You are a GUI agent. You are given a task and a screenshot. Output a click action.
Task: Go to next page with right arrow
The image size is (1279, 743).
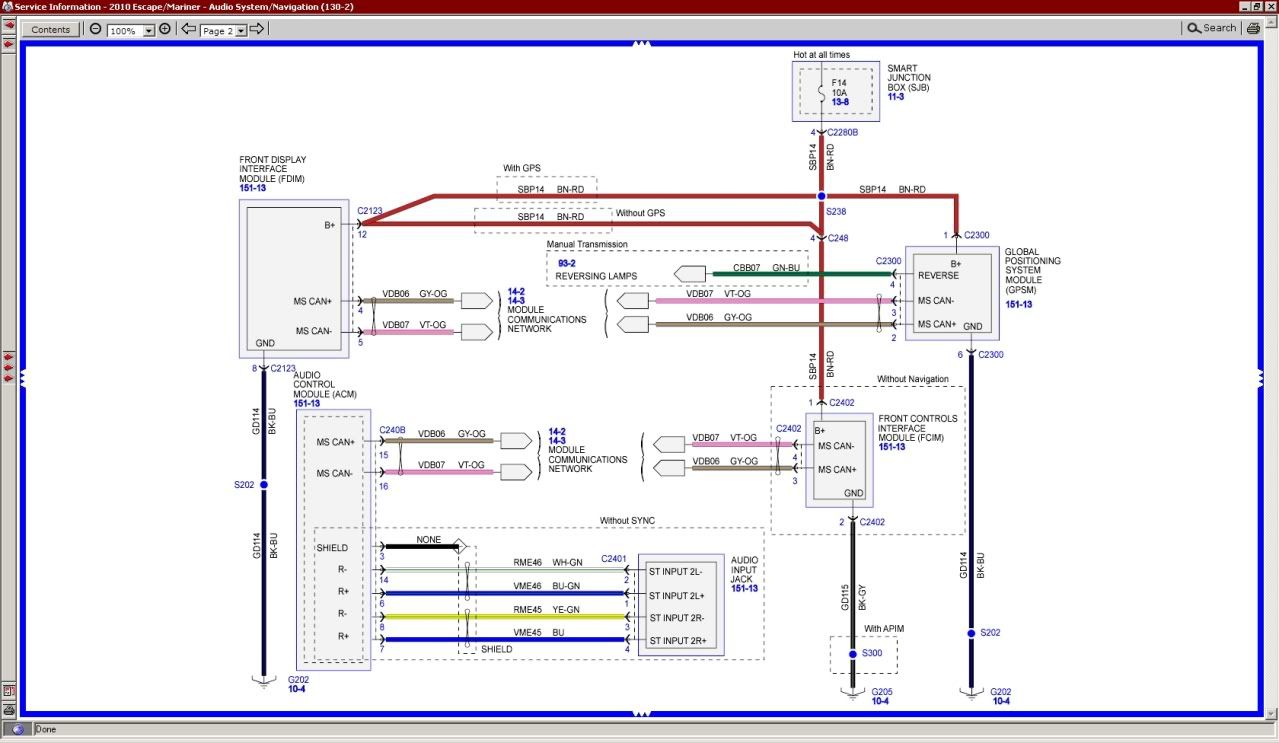click(x=257, y=29)
